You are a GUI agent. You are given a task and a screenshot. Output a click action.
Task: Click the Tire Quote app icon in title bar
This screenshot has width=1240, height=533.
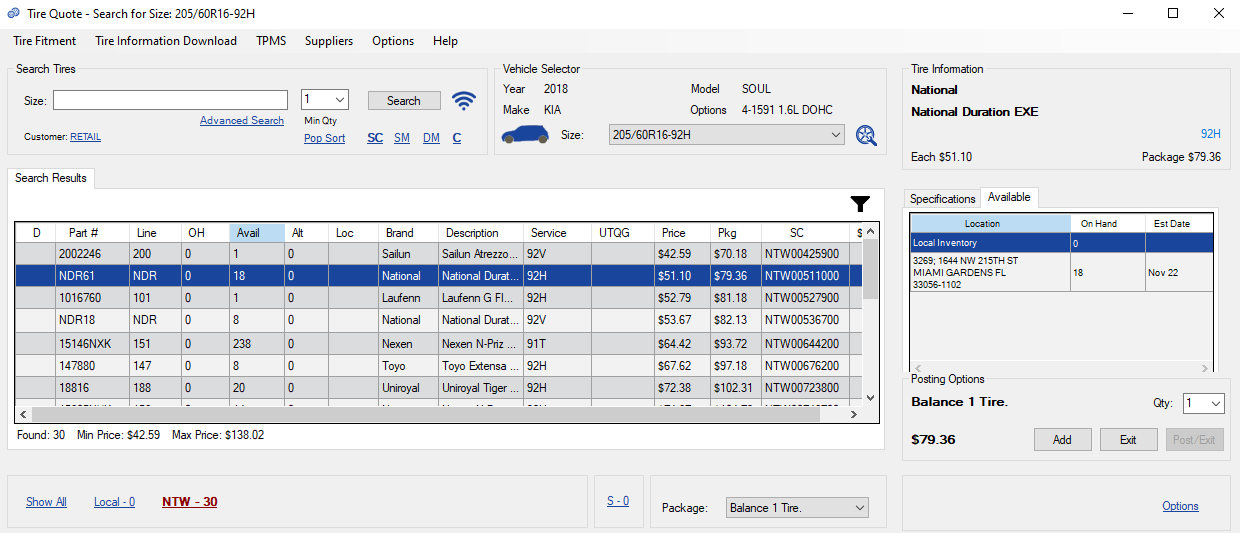[x=13, y=13]
